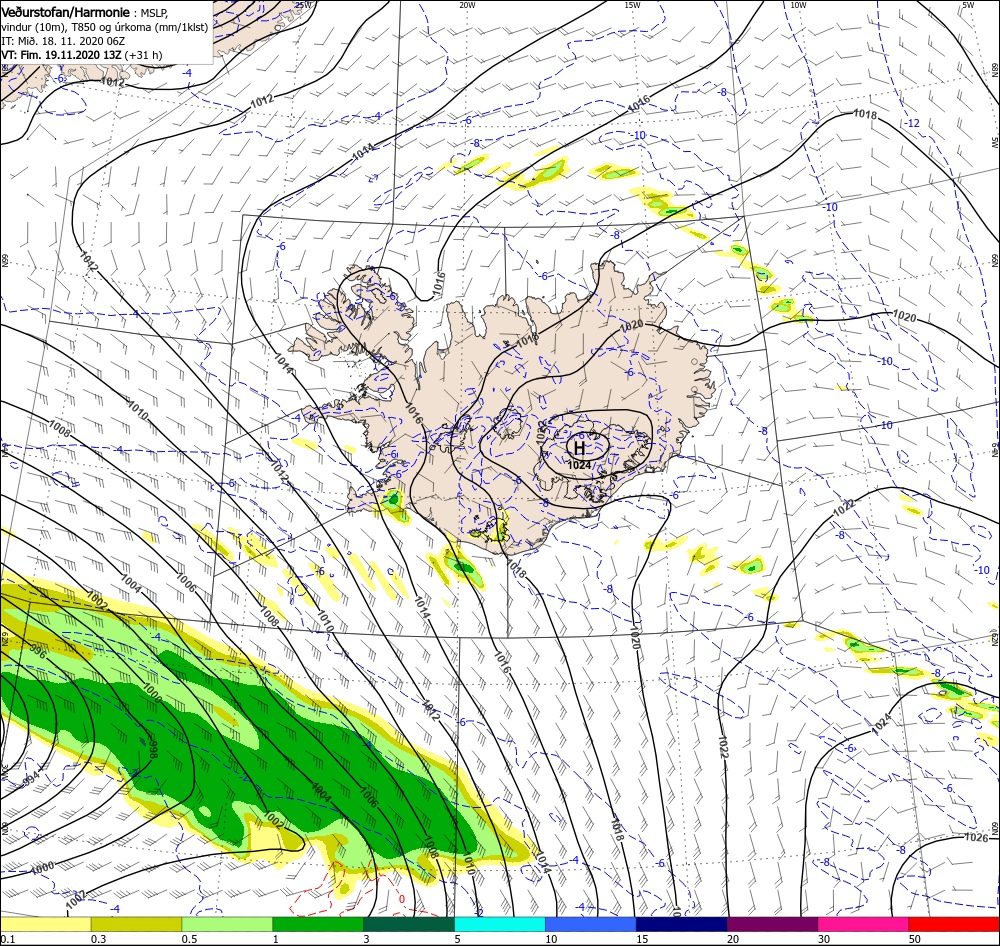Click the cyan 5 mm legend swatch
The width and height of the screenshot is (1000, 946).
point(499,924)
